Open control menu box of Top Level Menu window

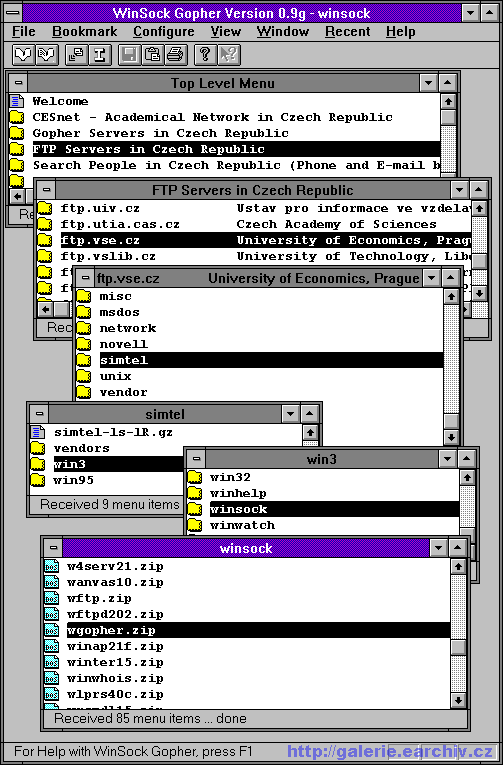(x=19, y=83)
